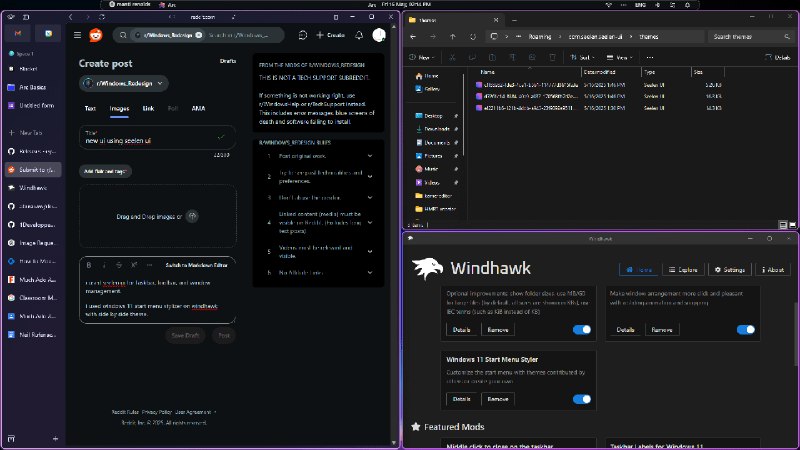Click New Tab in Arc sidebar
Viewport: 800px width, 450px height.
coord(31,133)
